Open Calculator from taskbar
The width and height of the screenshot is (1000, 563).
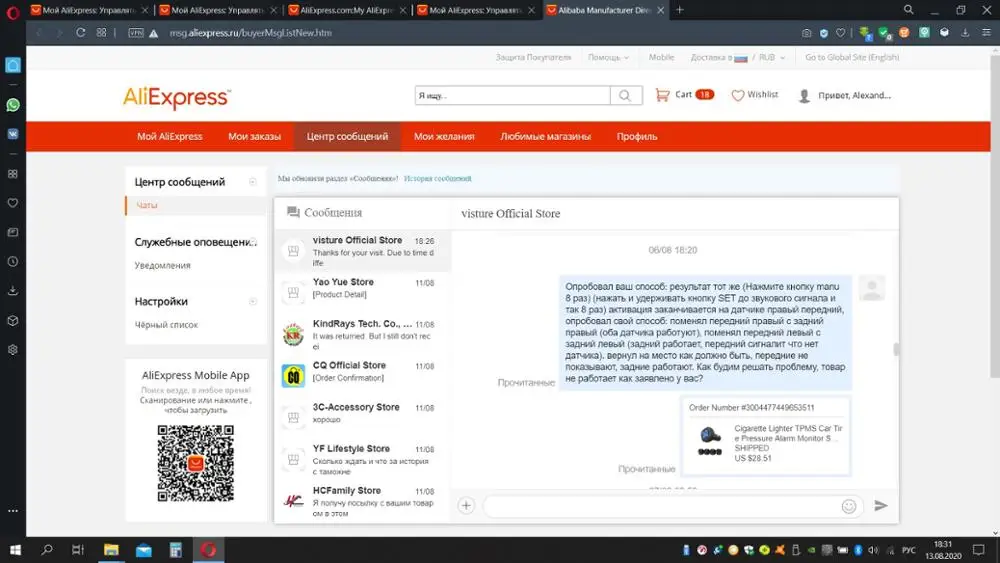175,550
